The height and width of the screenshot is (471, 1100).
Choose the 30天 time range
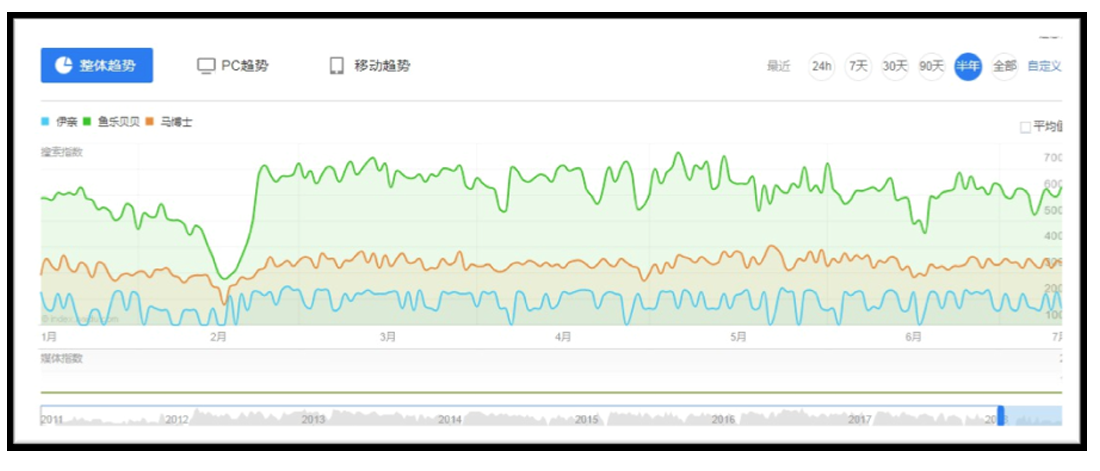[895, 67]
